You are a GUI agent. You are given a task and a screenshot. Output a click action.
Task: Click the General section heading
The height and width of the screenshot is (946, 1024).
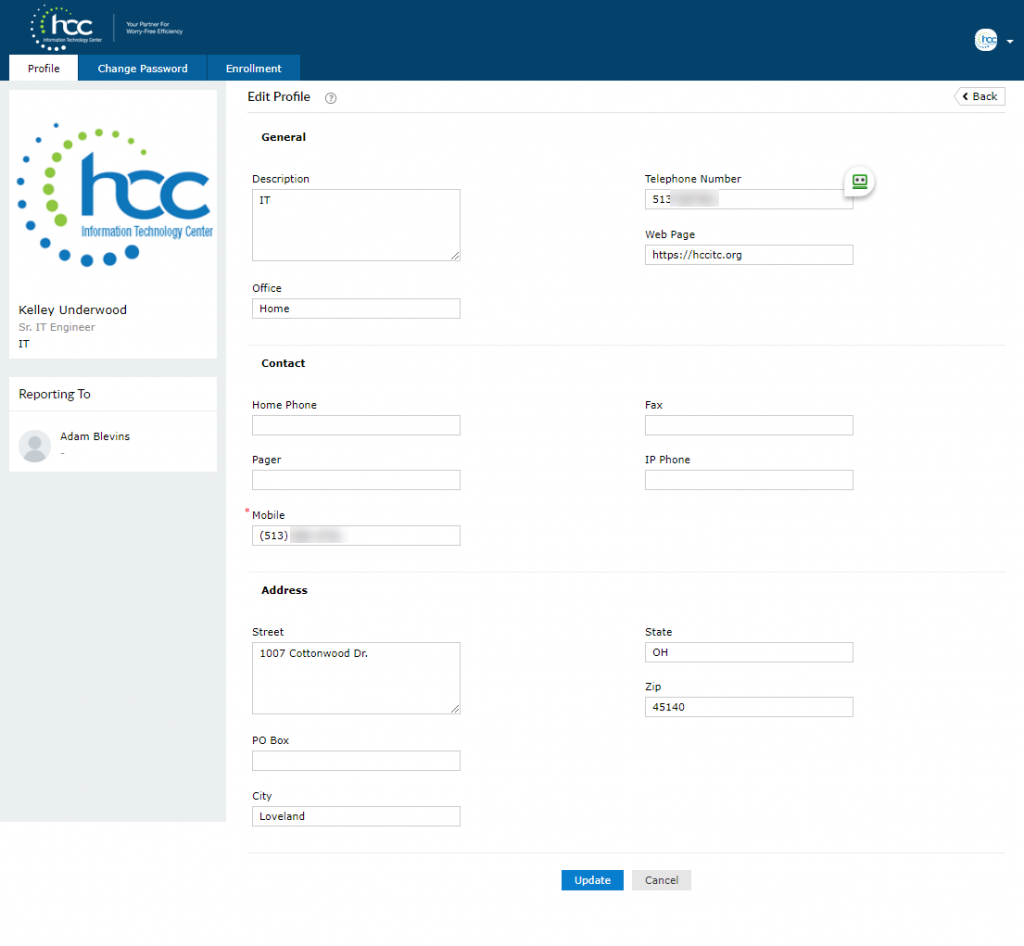click(283, 137)
